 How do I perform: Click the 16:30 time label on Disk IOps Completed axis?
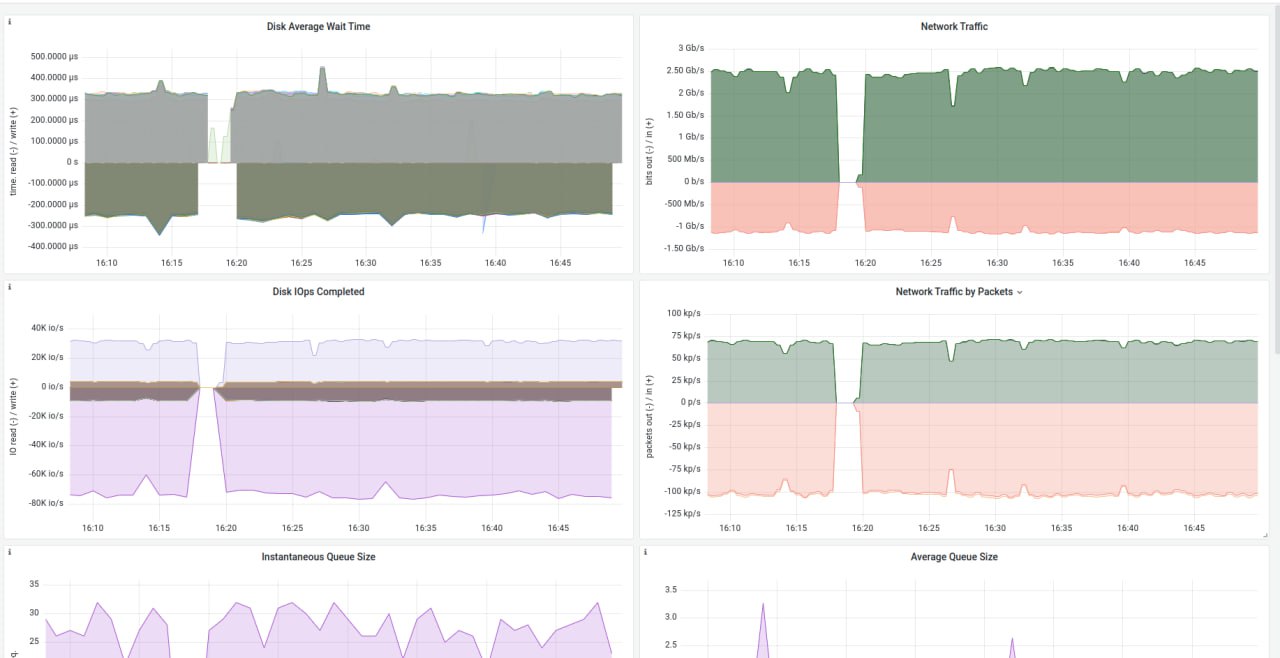(x=359, y=528)
